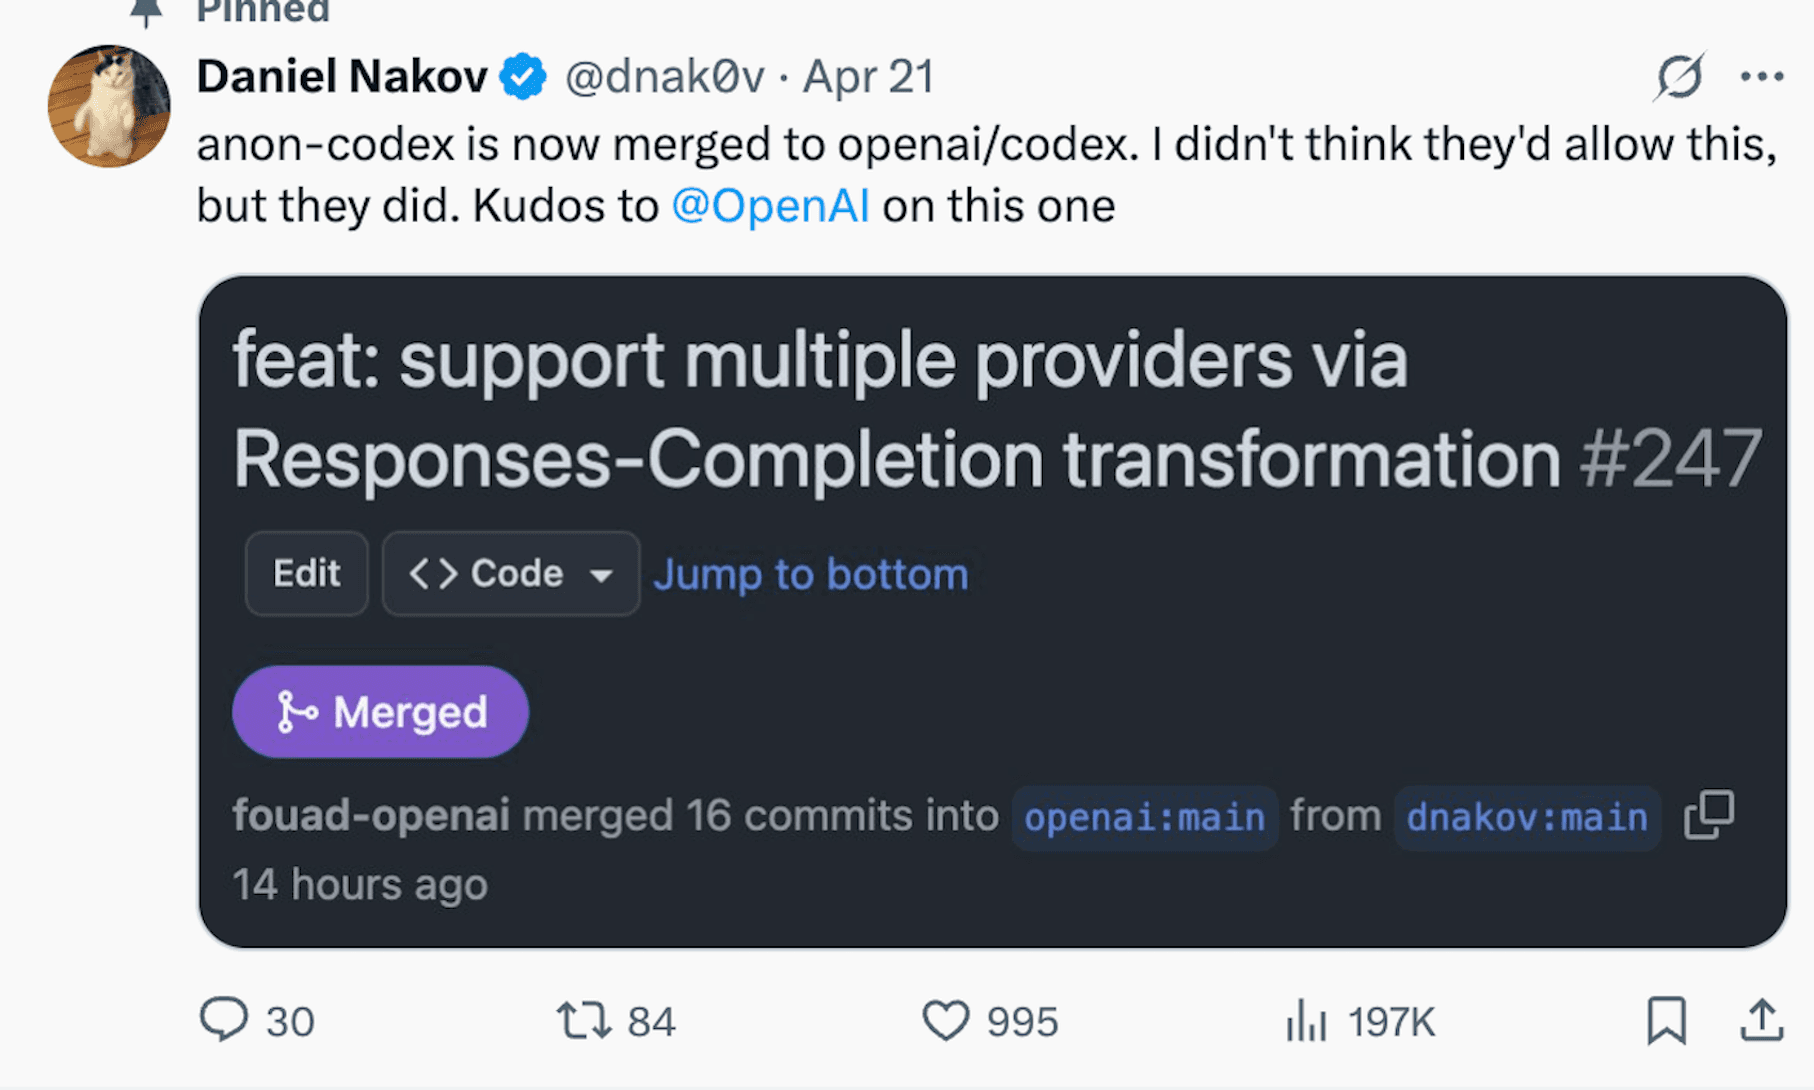Like the tweet with heart icon

(x=945, y=1021)
